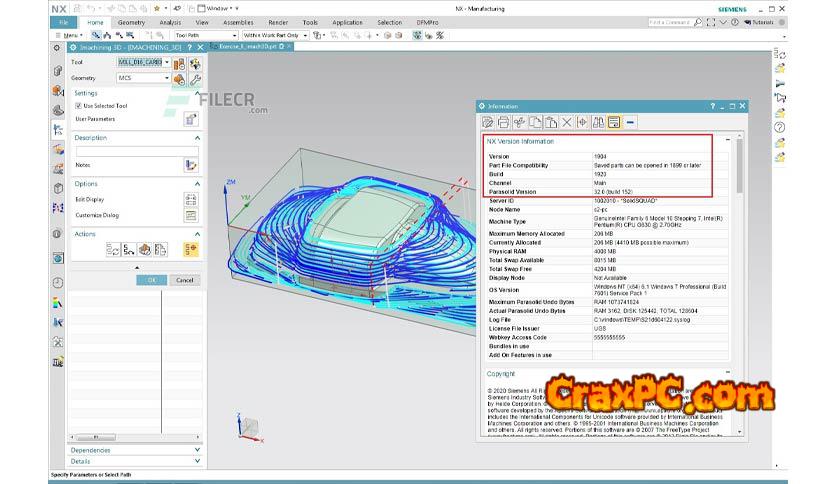
Task: Switch to the Assemblies ribbon tab
Action: (238, 21)
